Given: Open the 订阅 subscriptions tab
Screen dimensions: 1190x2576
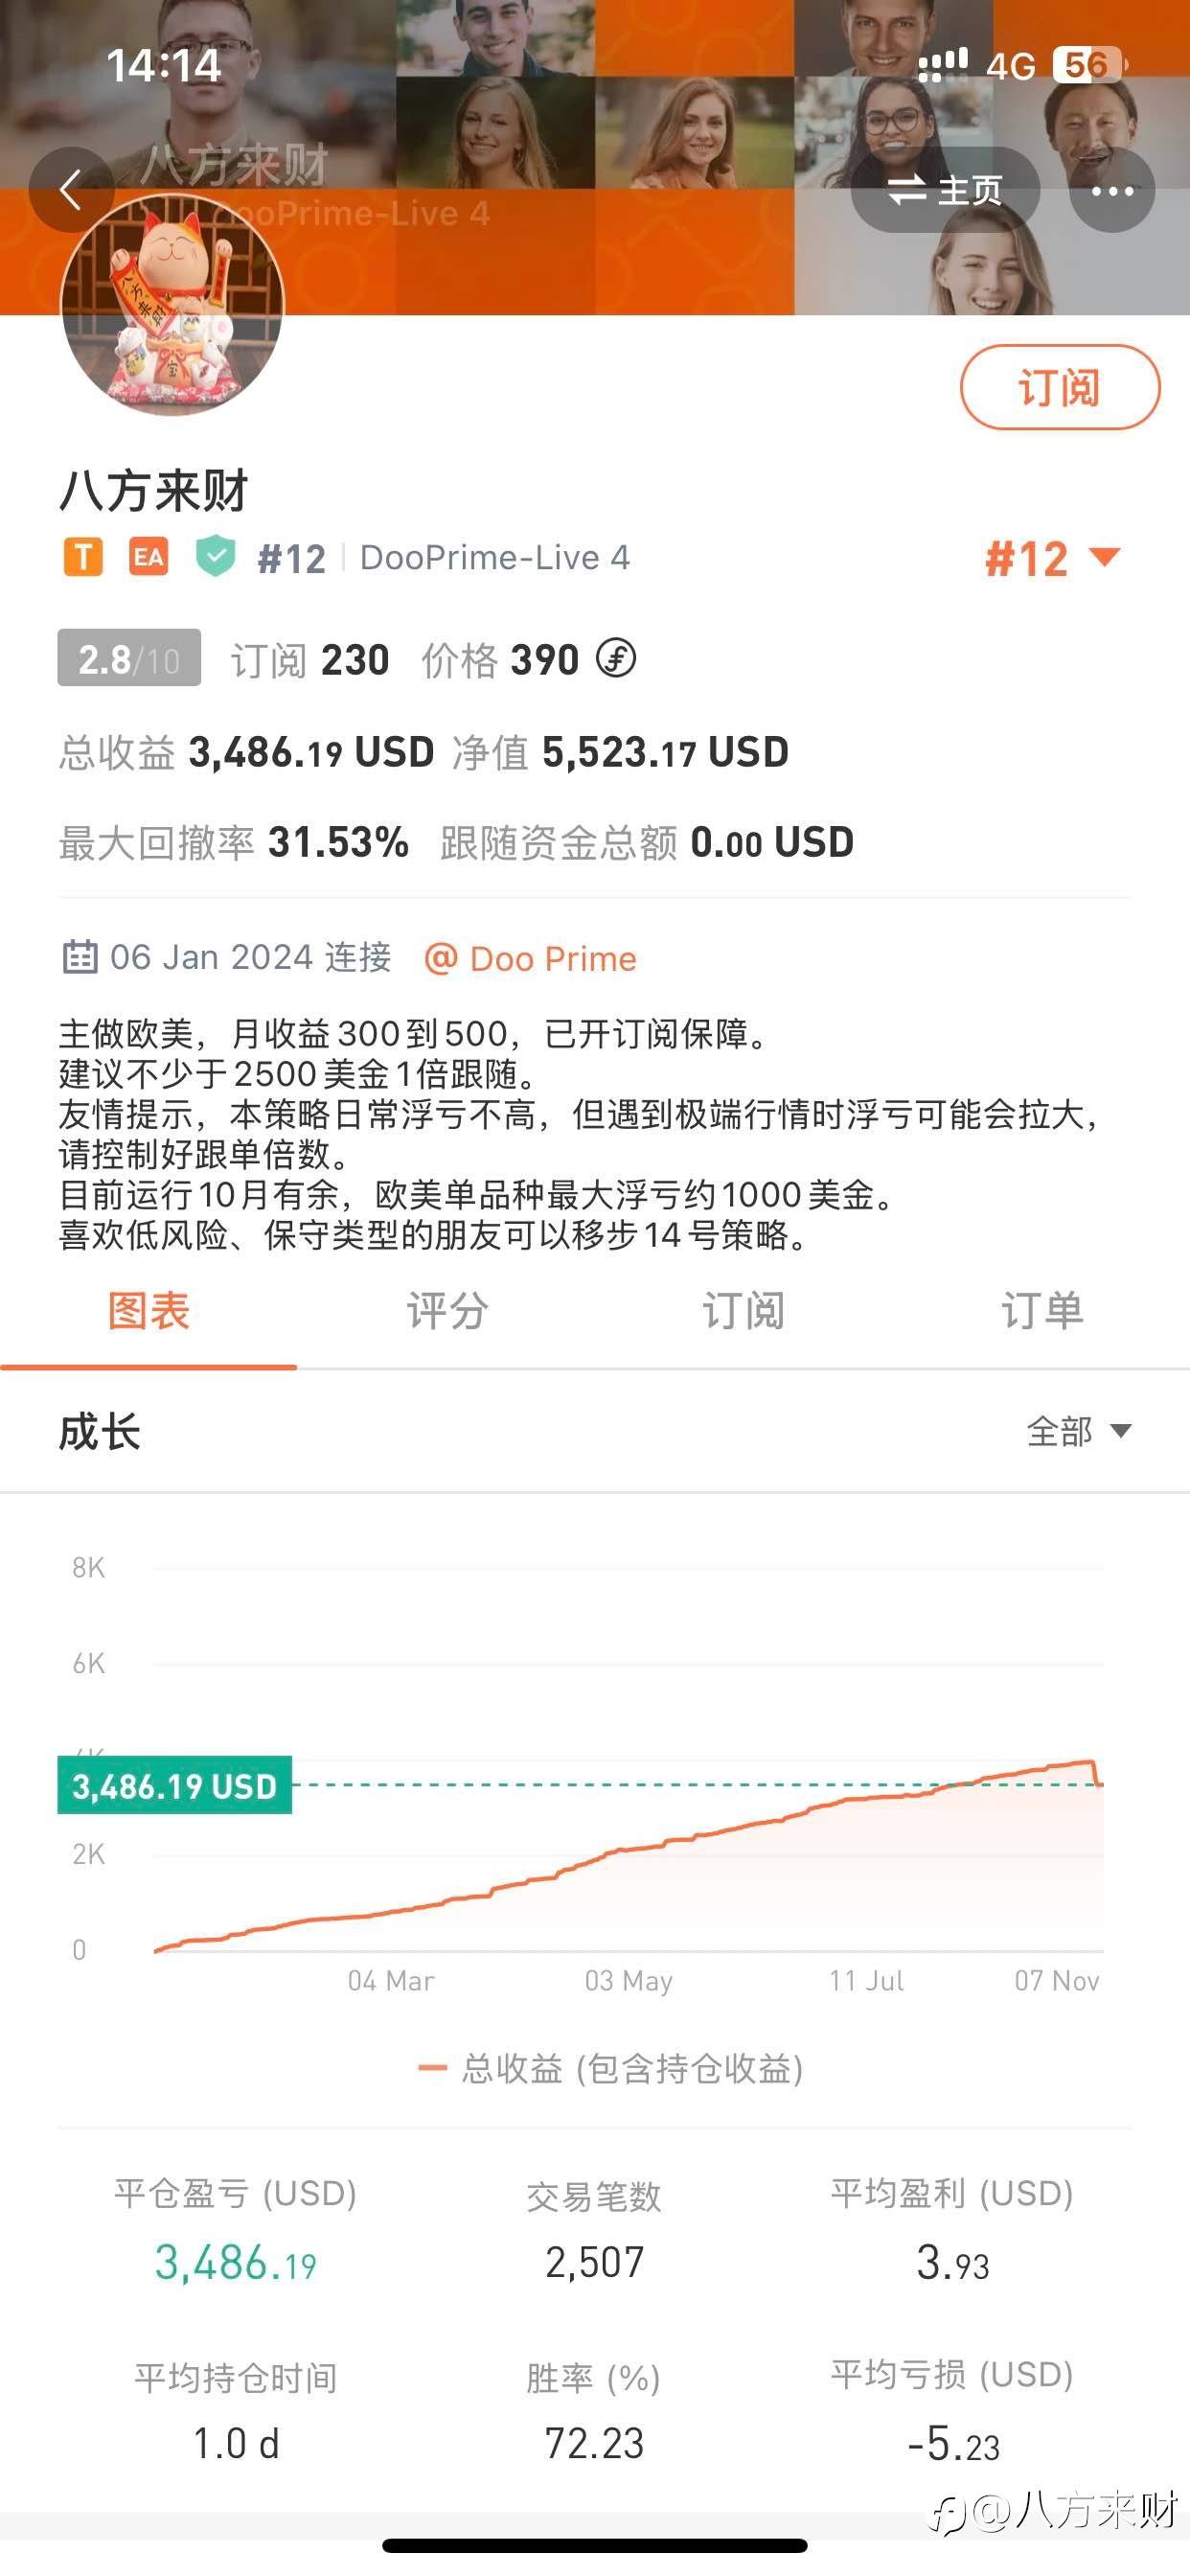Looking at the screenshot, I should pyautogui.click(x=743, y=1311).
